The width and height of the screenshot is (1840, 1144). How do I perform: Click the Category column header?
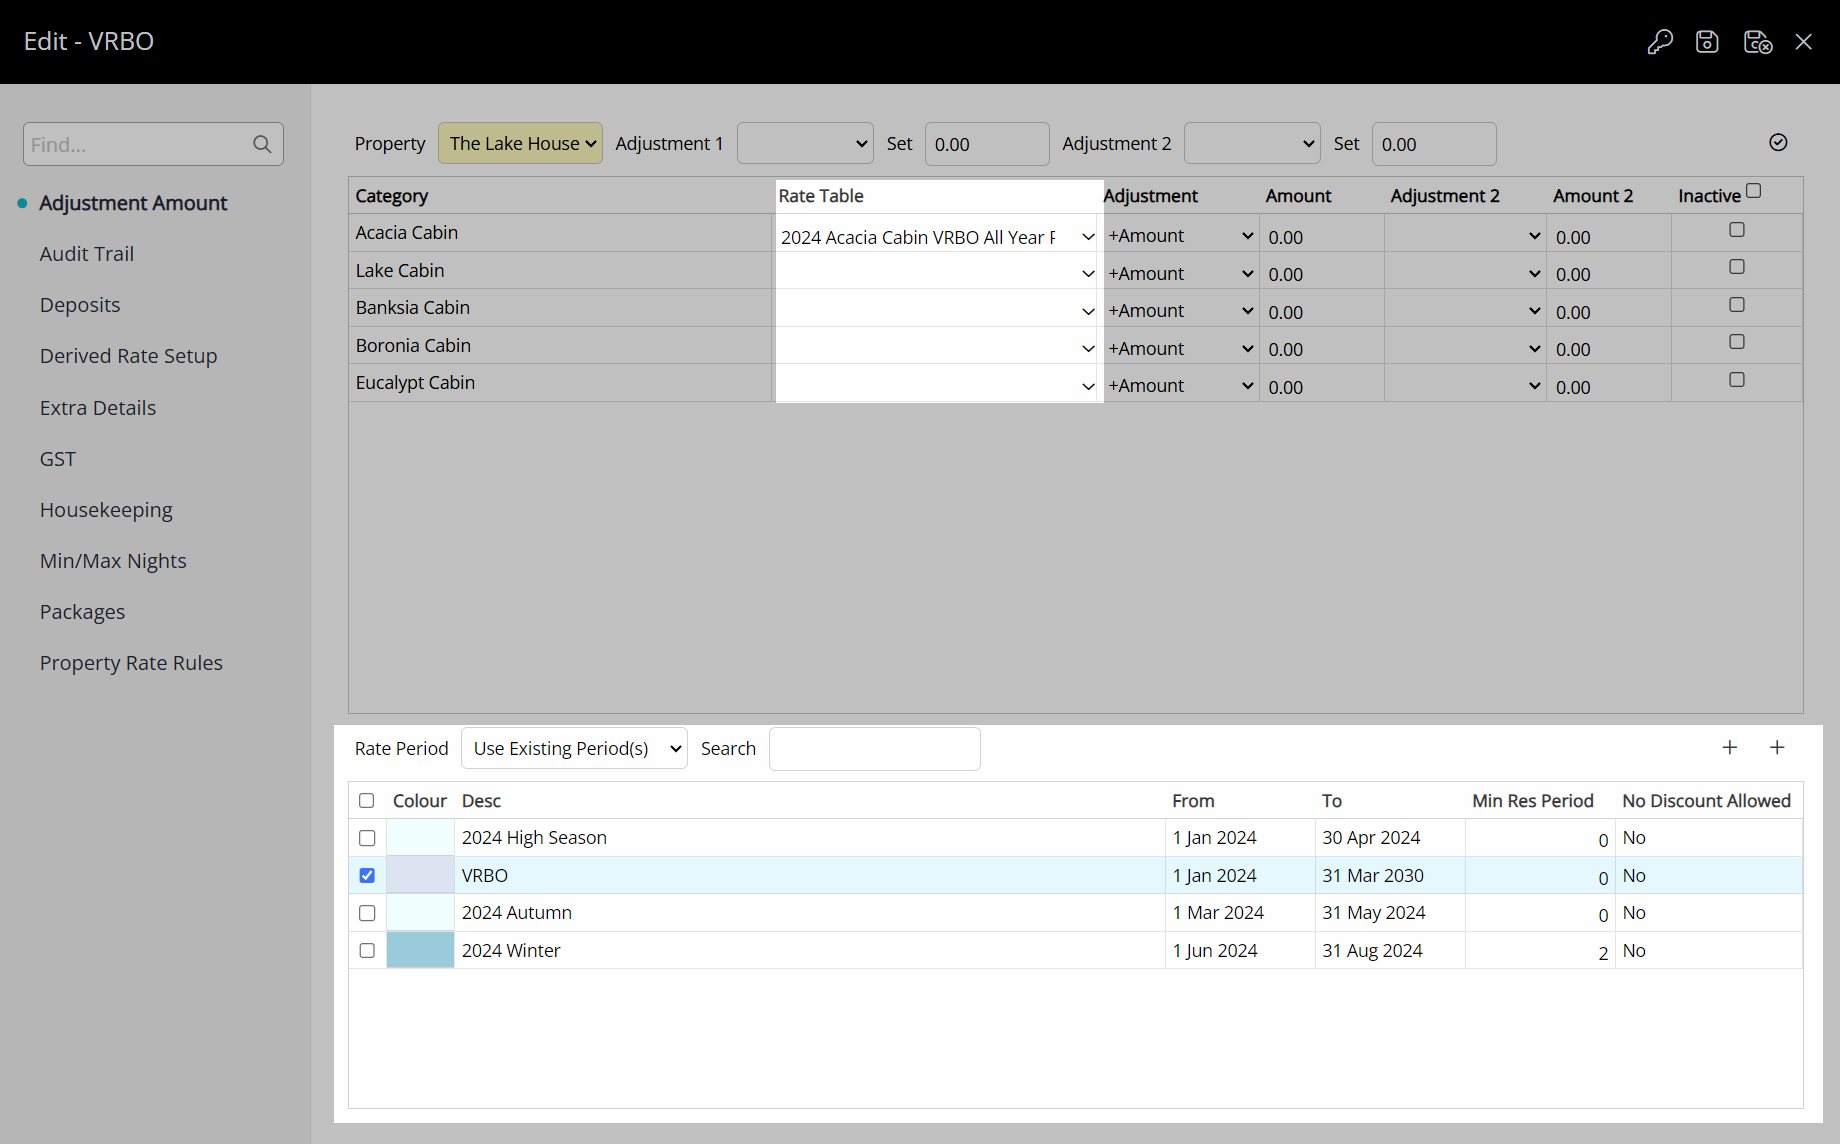[x=392, y=196]
